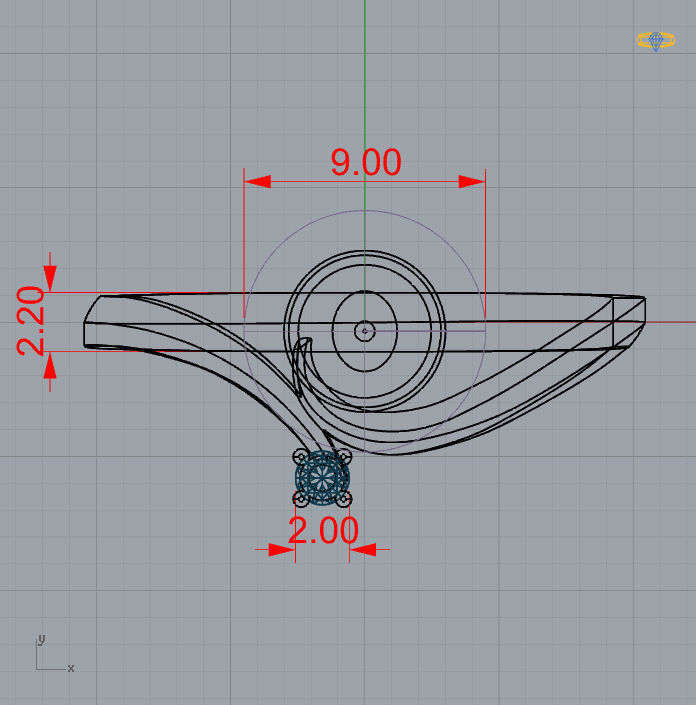Select the 9.00 dimension text

tap(366, 162)
